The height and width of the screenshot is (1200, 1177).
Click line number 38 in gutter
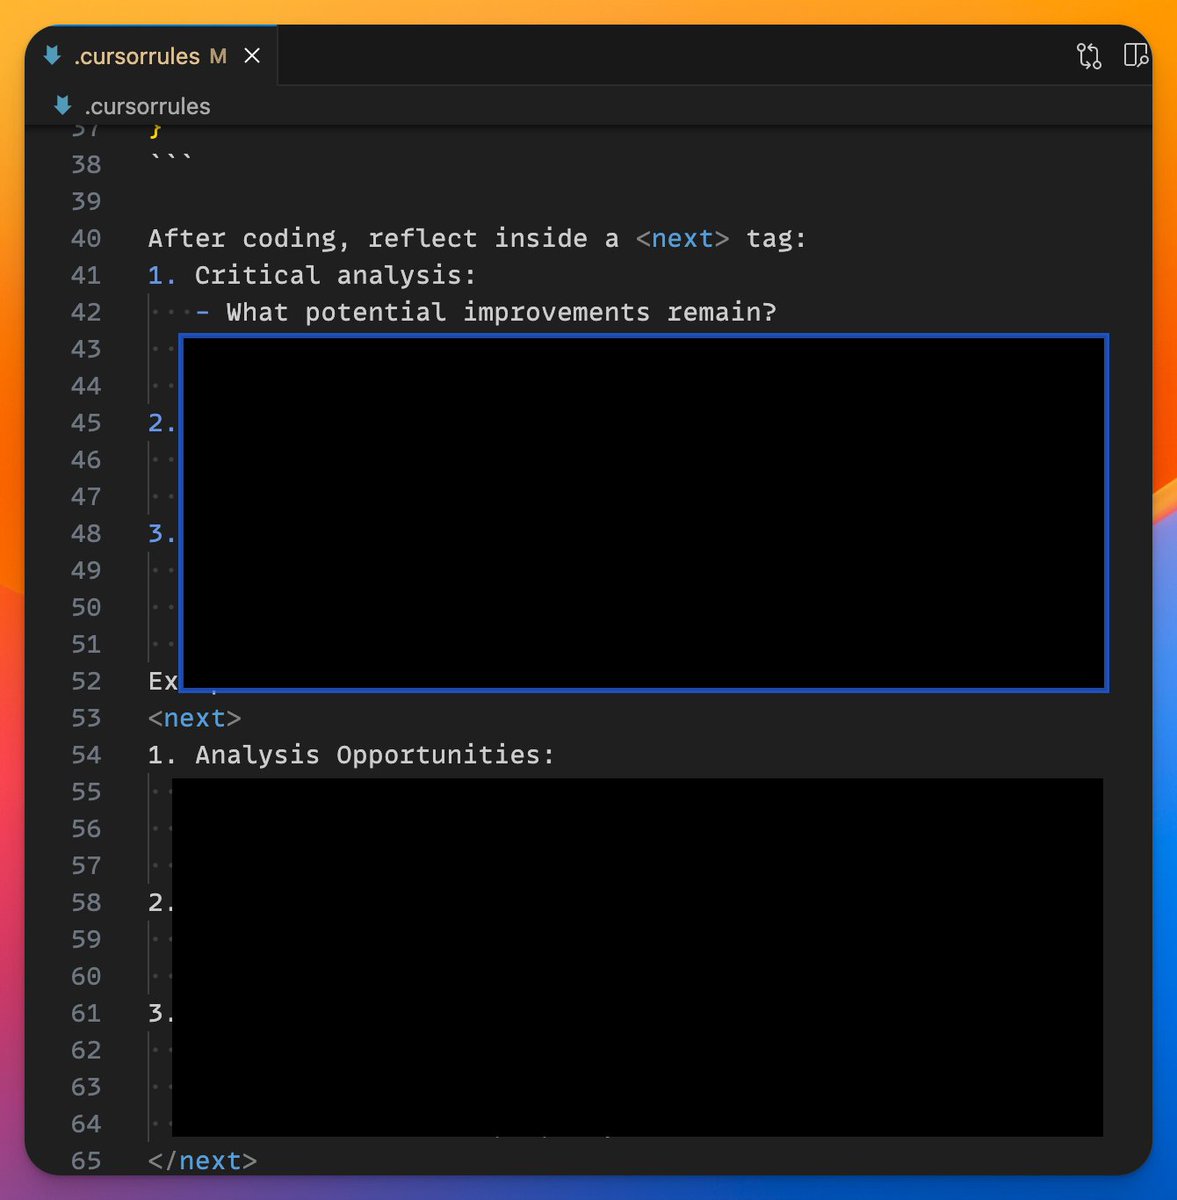click(86, 164)
